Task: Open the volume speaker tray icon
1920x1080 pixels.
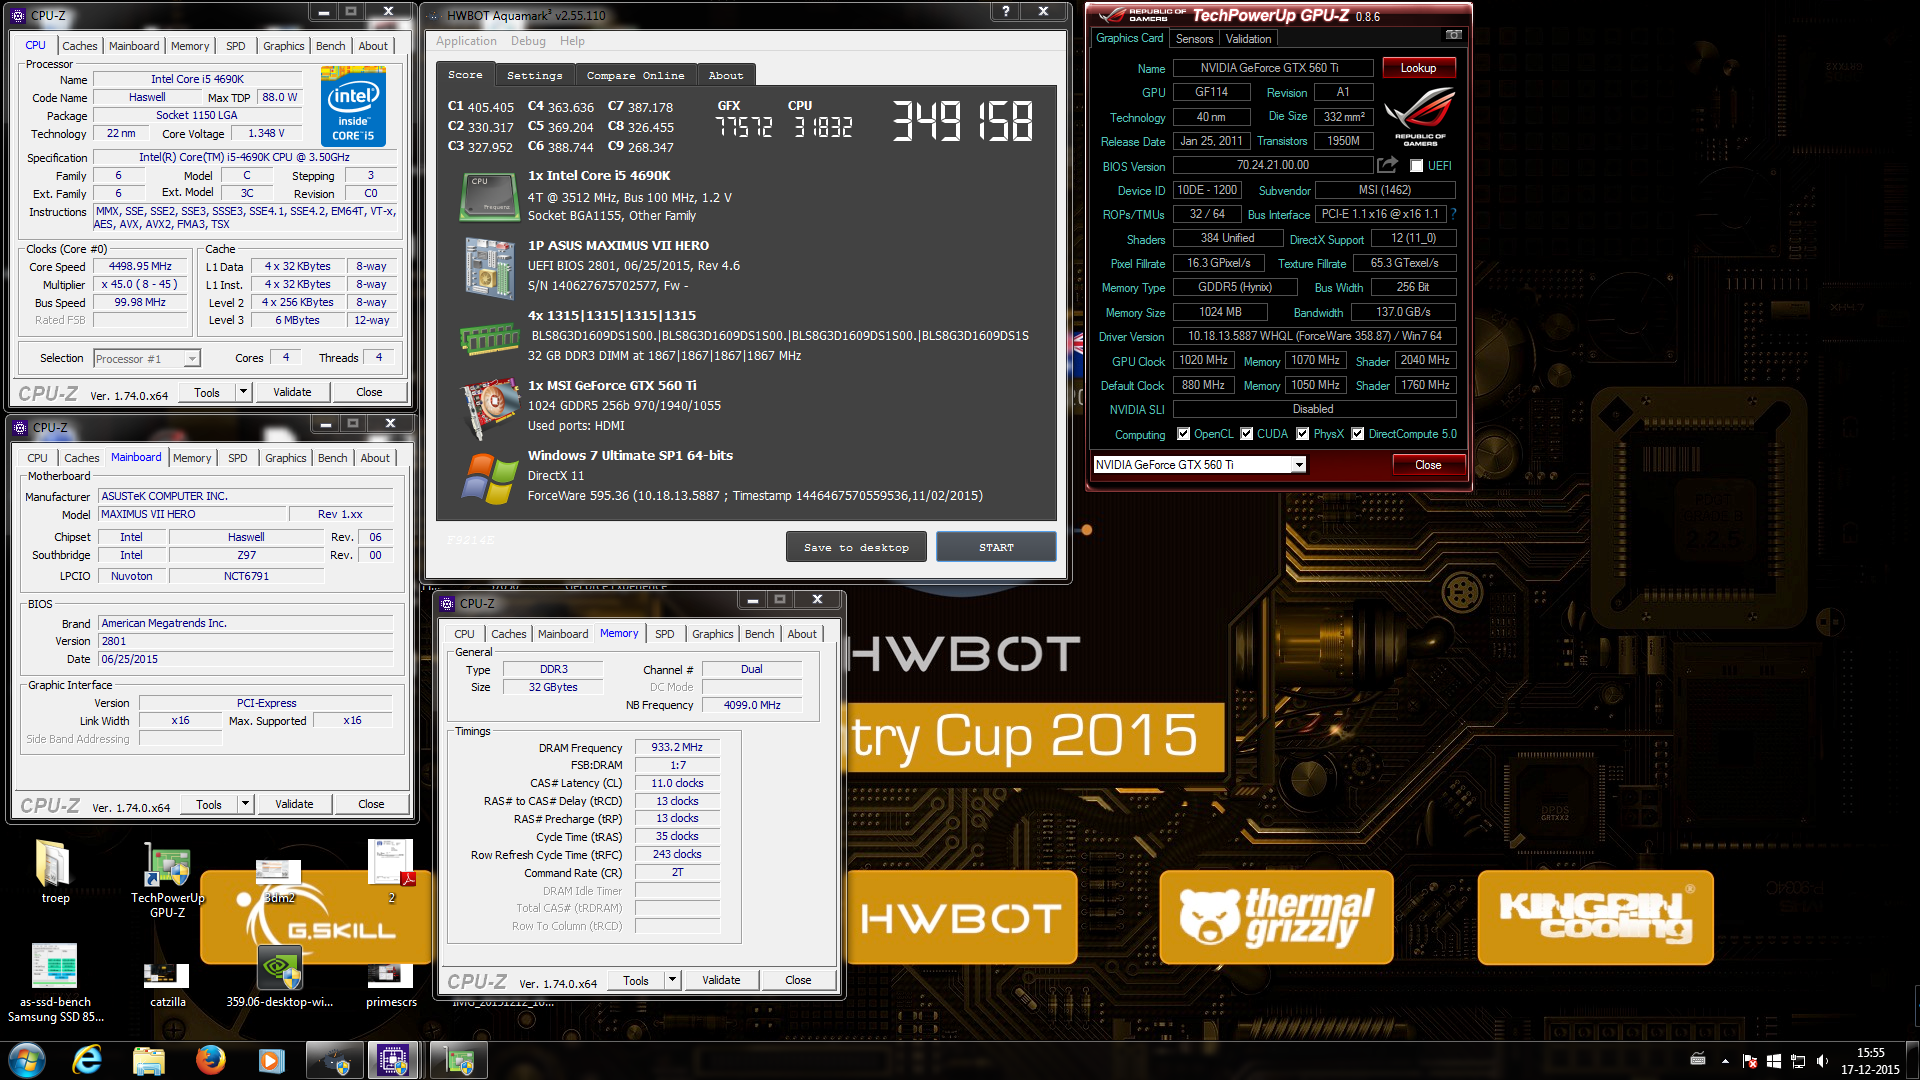Action: (1822, 1061)
